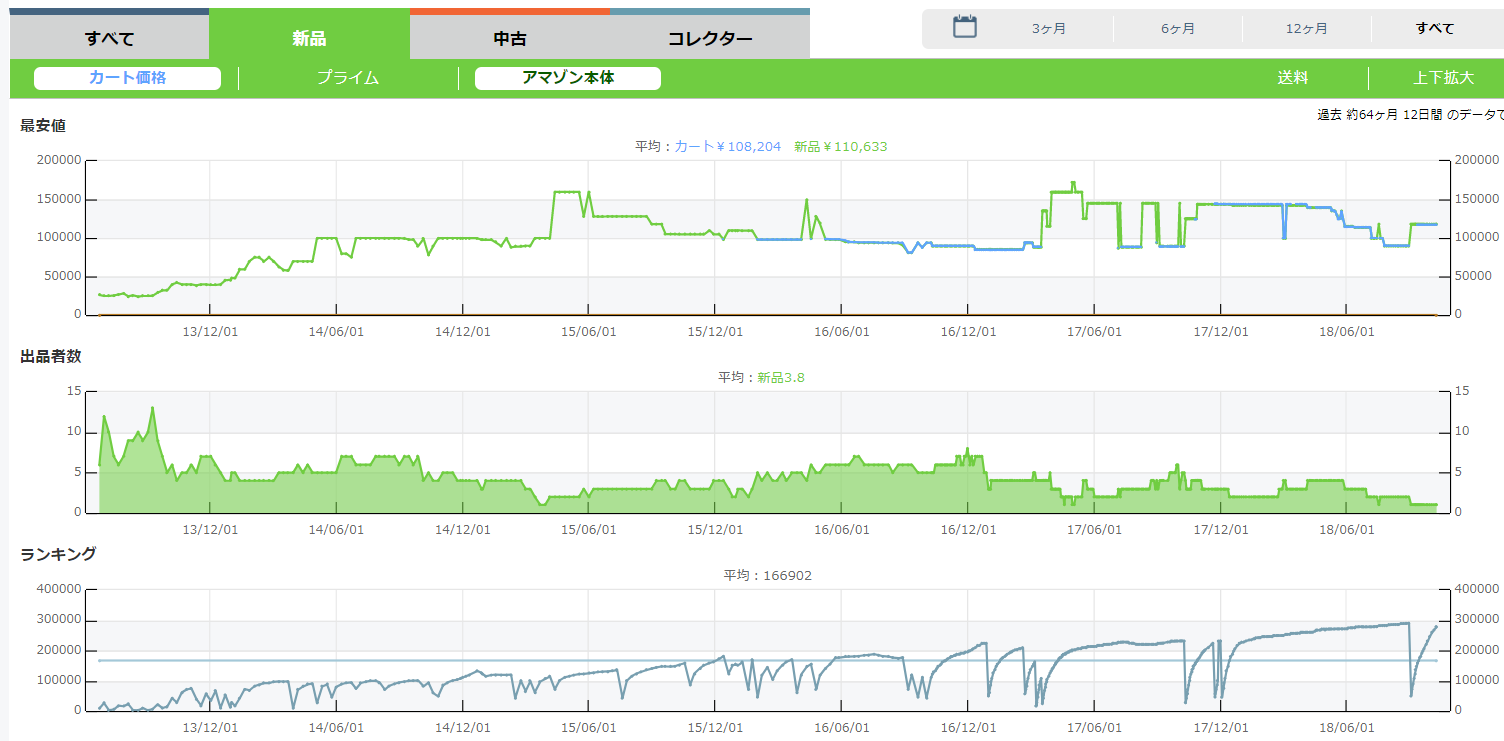Viewport: 1504px width, 741px height.
Task: Switch to the 中古 tab
Action: pos(509,39)
